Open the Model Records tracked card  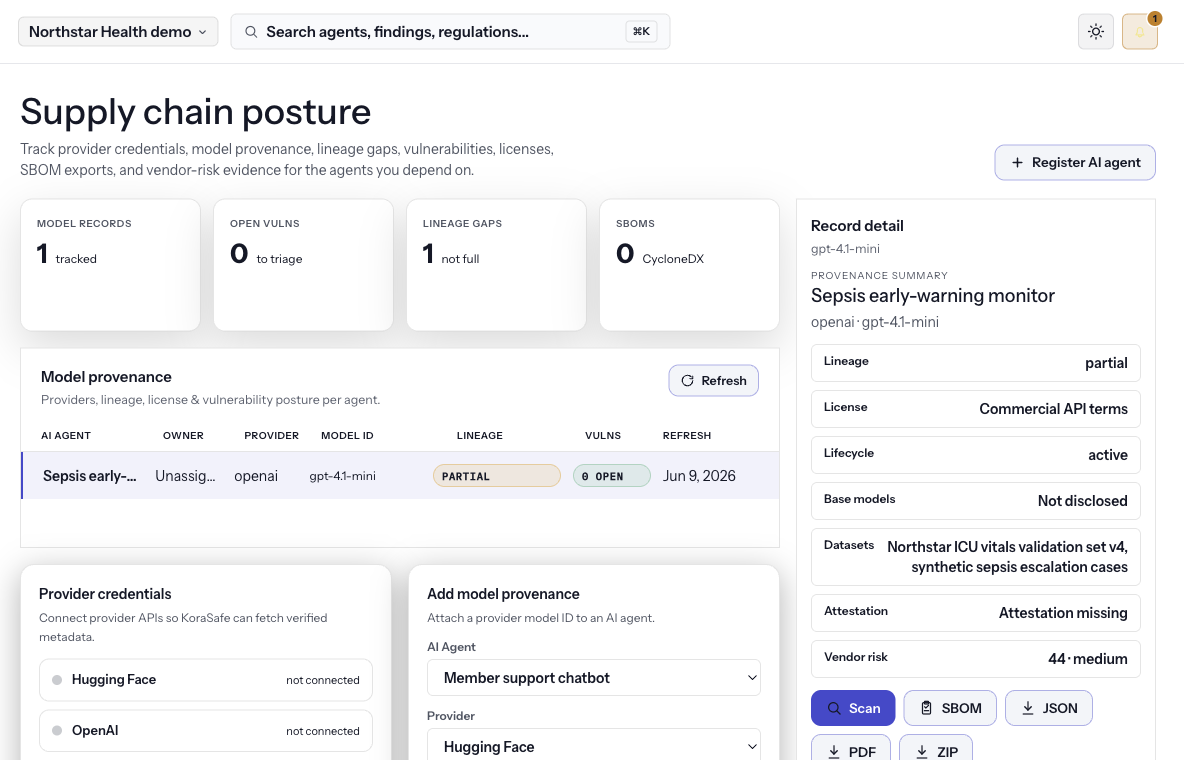[x=110, y=264]
